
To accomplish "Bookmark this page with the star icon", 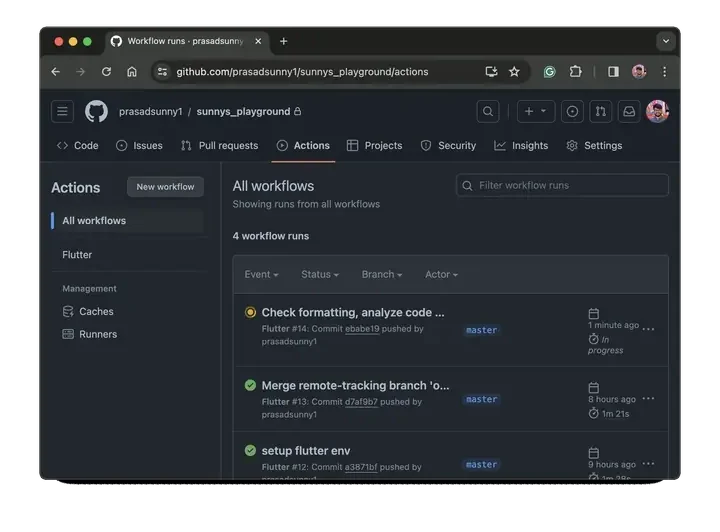I will [514, 72].
